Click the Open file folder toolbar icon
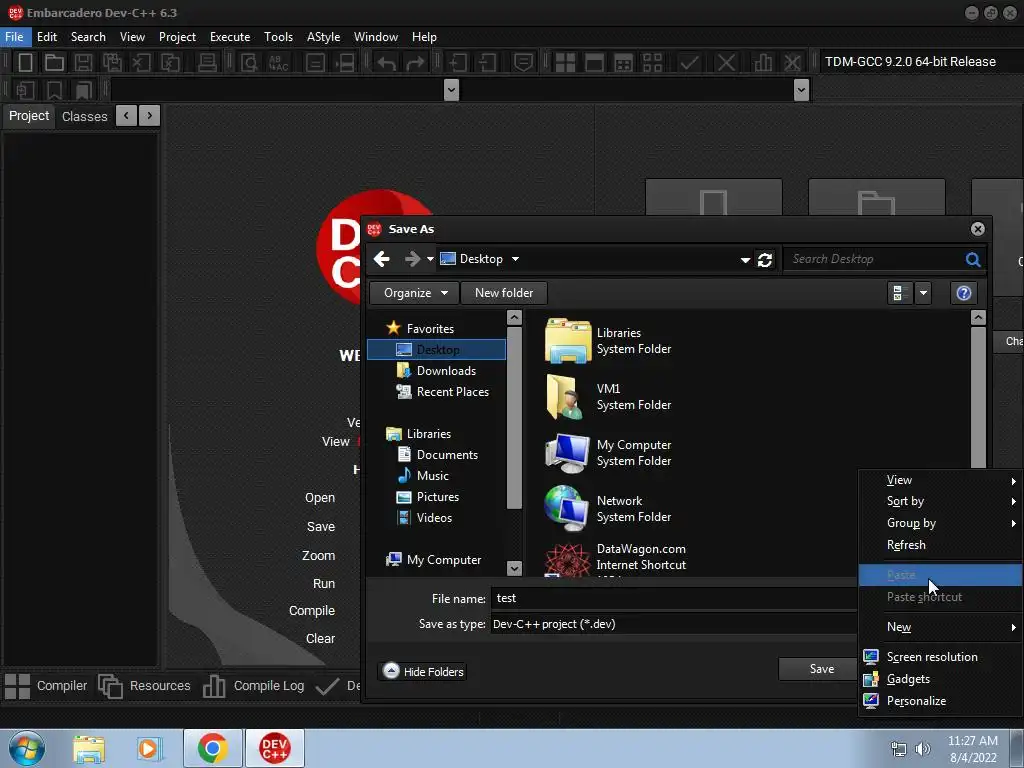 (x=54, y=63)
